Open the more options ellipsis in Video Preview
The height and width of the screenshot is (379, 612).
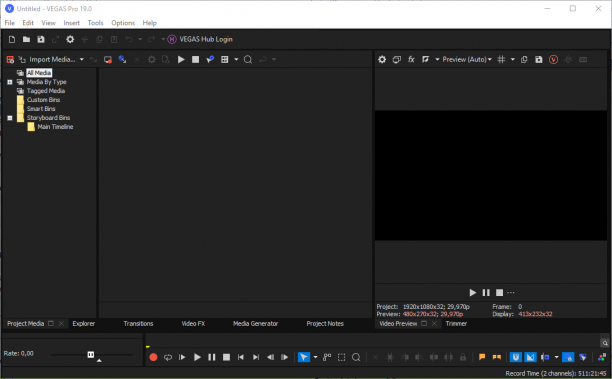point(511,292)
